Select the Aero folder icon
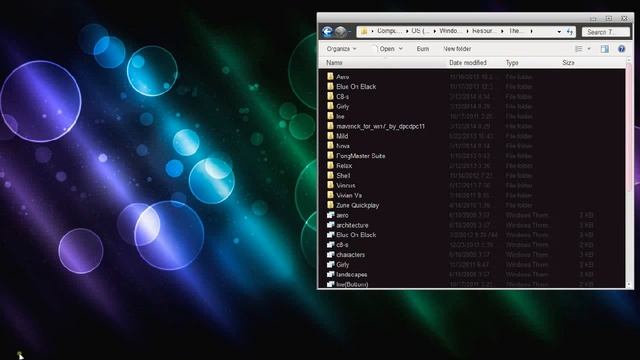 (331, 76)
